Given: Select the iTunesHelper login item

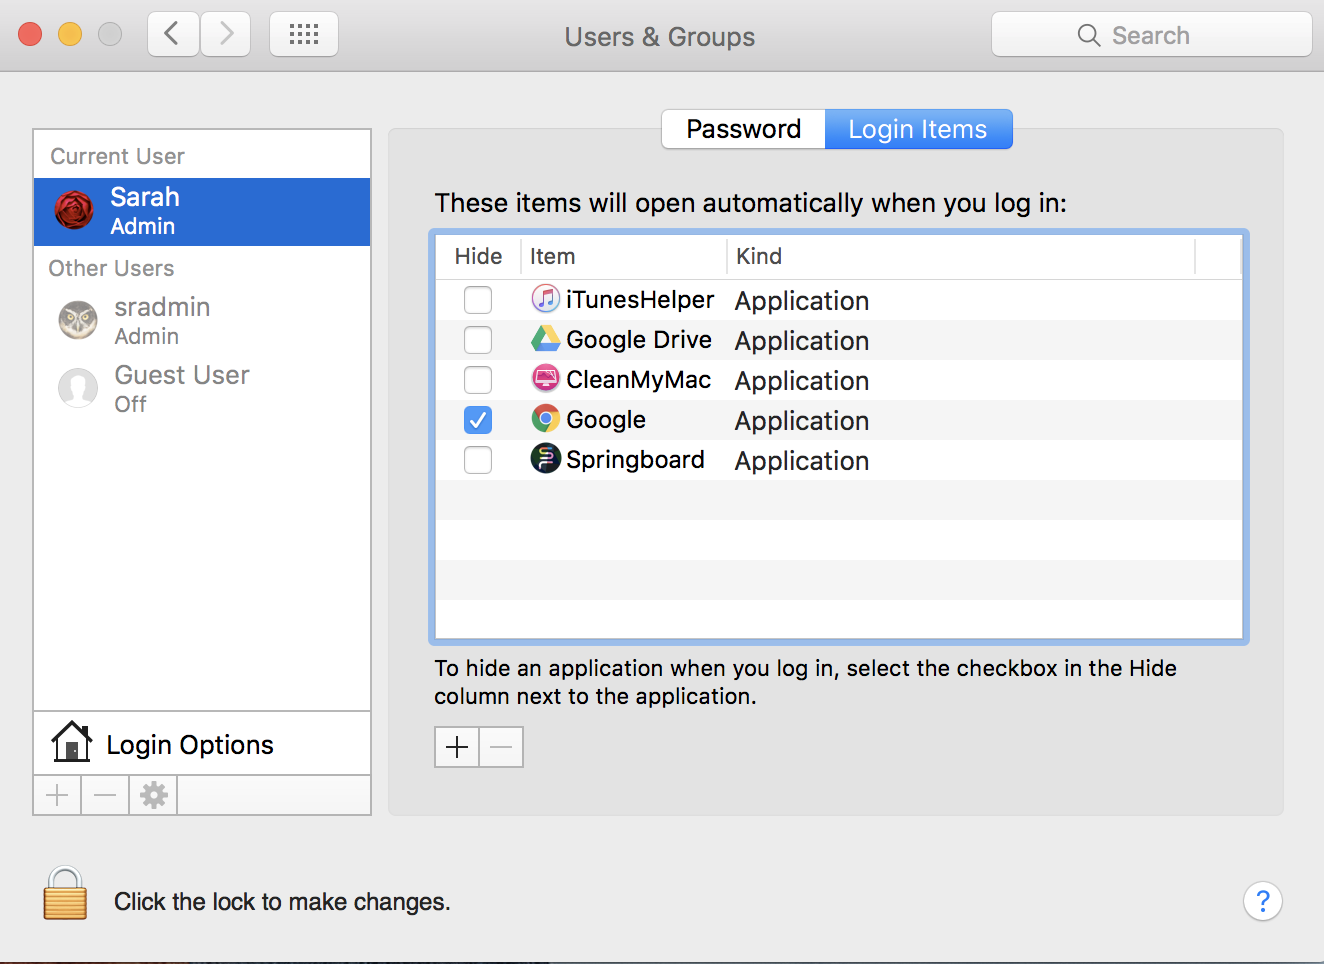Looking at the screenshot, I should (639, 300).
